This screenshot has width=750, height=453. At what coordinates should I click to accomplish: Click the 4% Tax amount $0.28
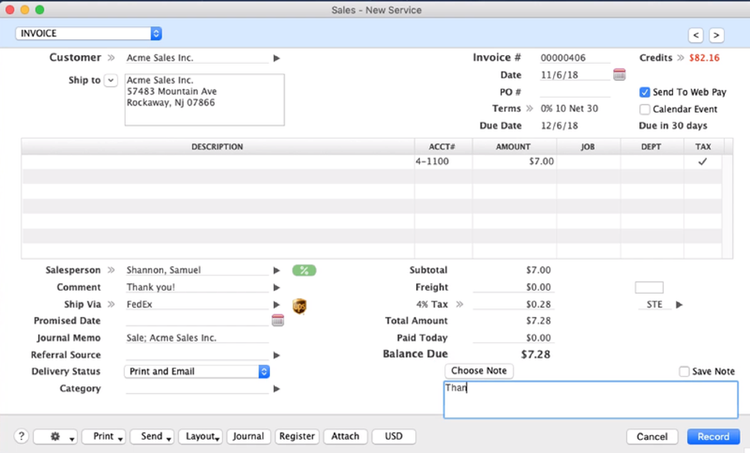[x=513, y=304]
